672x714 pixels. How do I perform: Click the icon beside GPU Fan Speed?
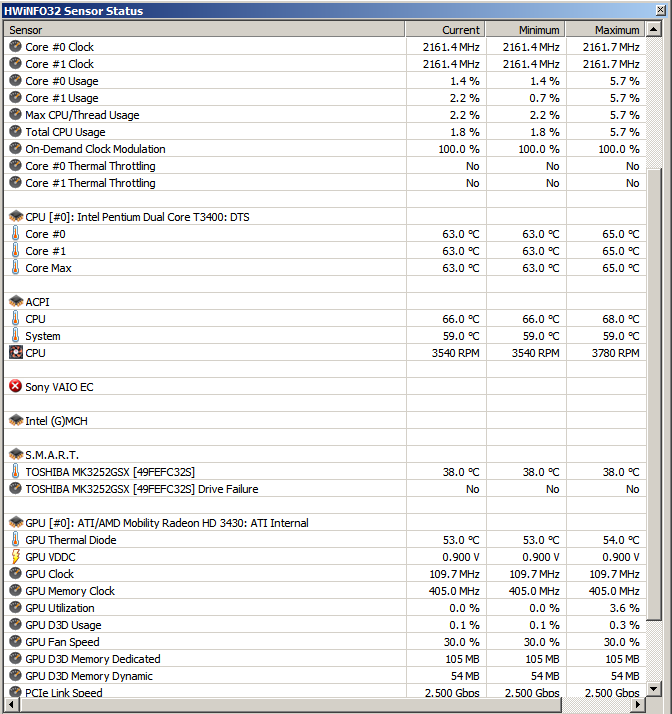click(15, 642)
